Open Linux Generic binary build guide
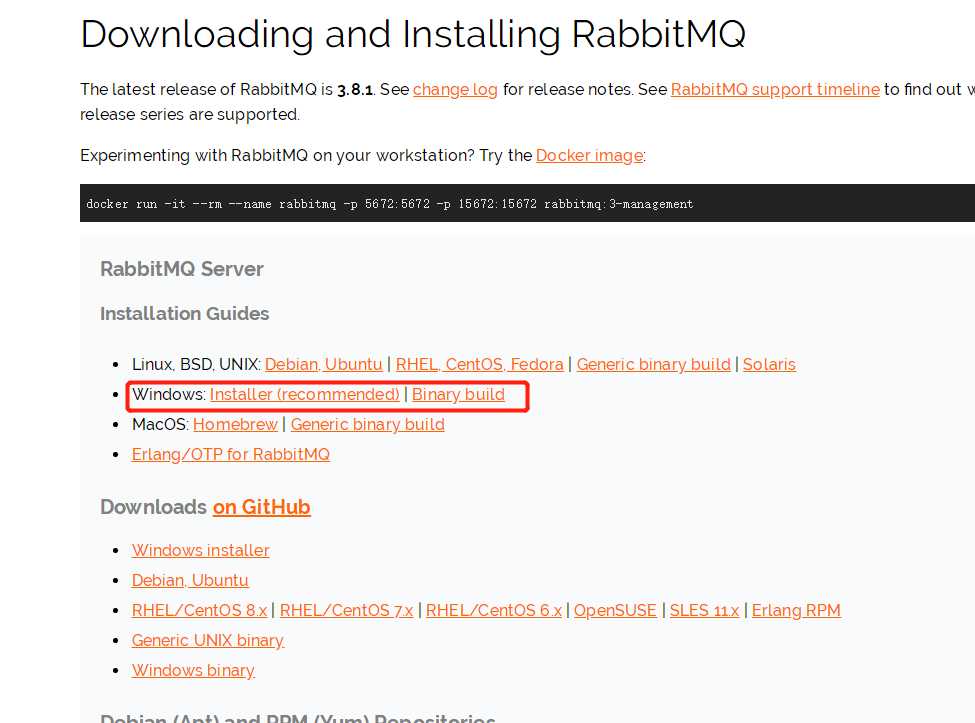The height and width of the screenshot is (723, 975). pyautogui.click(x=654, y=364)
